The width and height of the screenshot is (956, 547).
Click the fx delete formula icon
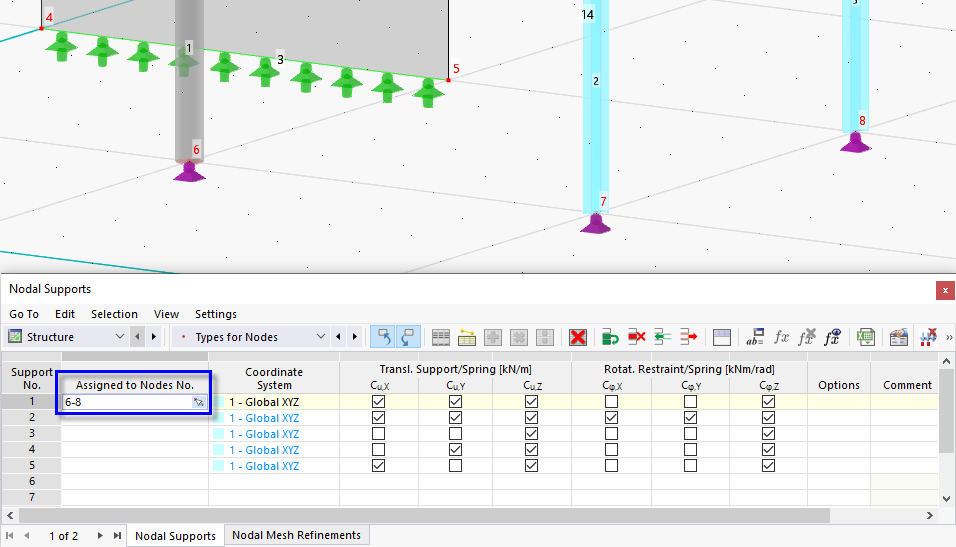[x=807, y=337]
